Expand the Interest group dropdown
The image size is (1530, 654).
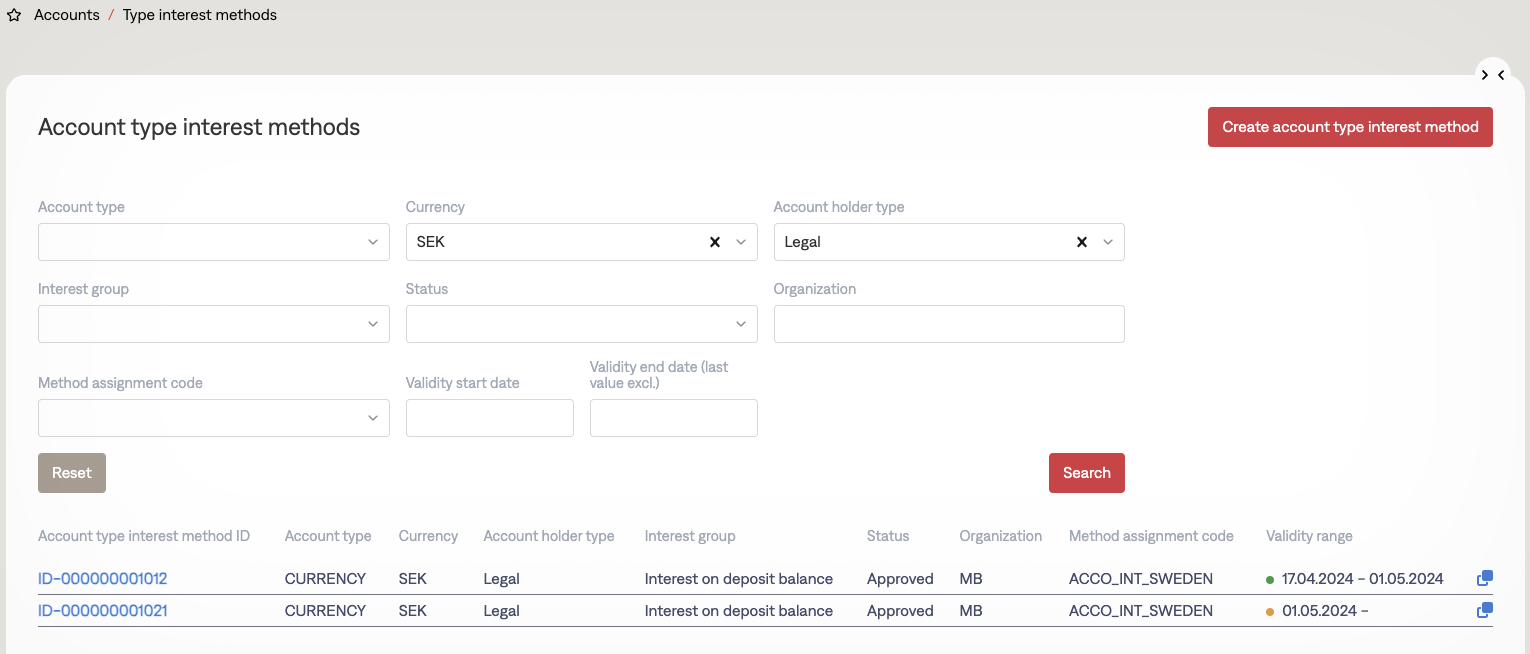coord(372,324)
